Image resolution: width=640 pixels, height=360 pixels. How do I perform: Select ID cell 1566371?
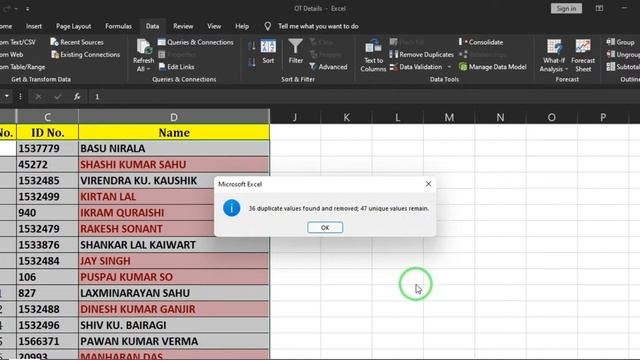click(x=47, y=341)
